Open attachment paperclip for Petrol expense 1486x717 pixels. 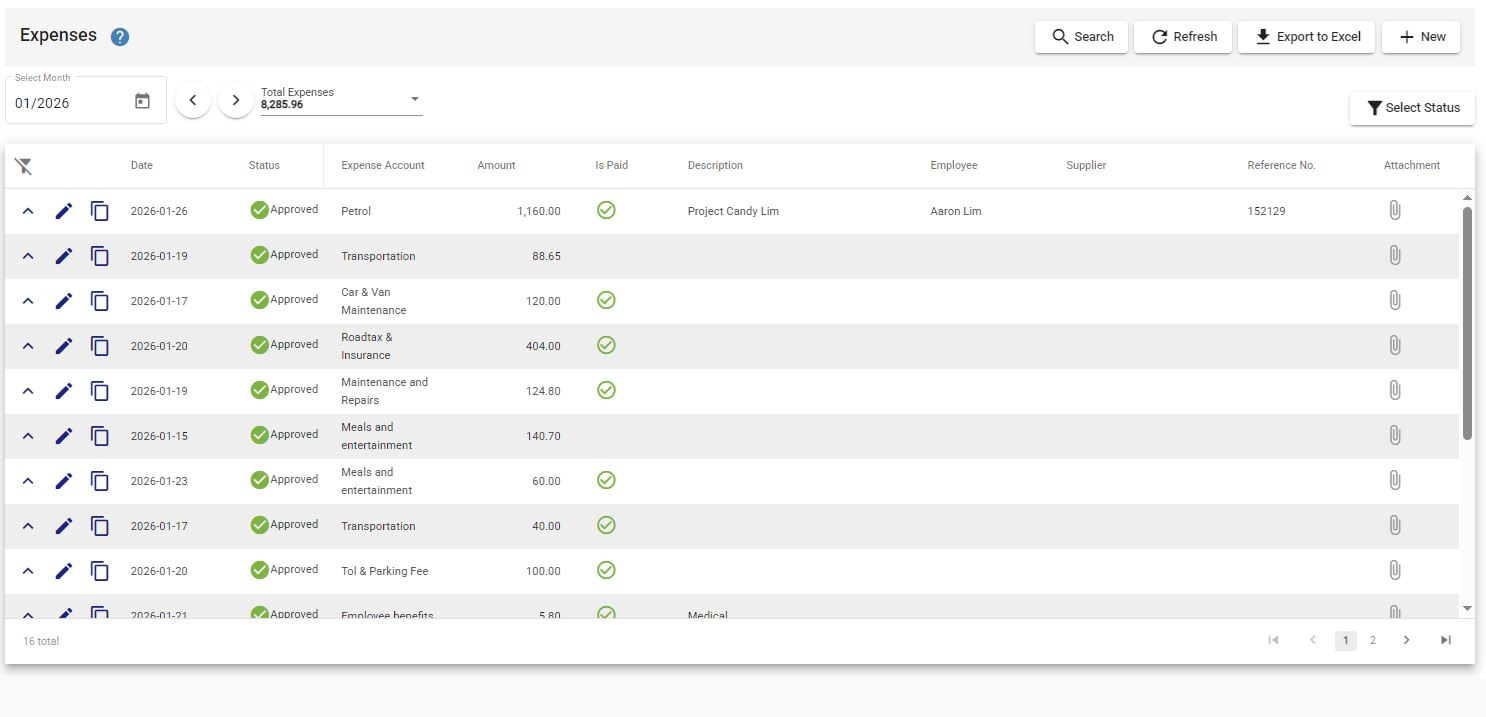[1395, 211]
